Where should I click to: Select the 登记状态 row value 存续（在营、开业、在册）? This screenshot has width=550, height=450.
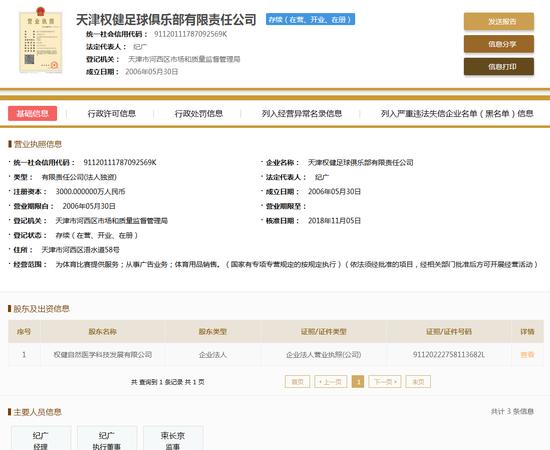point(96,235)
